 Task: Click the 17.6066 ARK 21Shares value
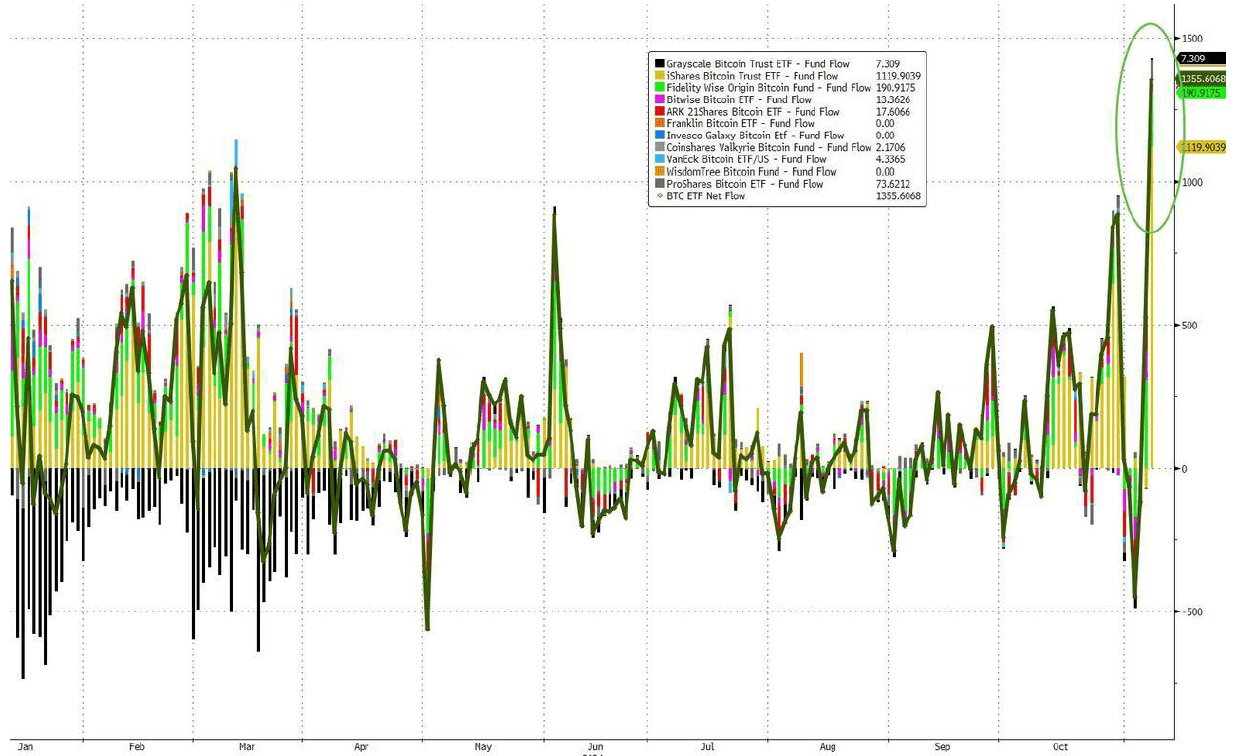click(894, 111)
